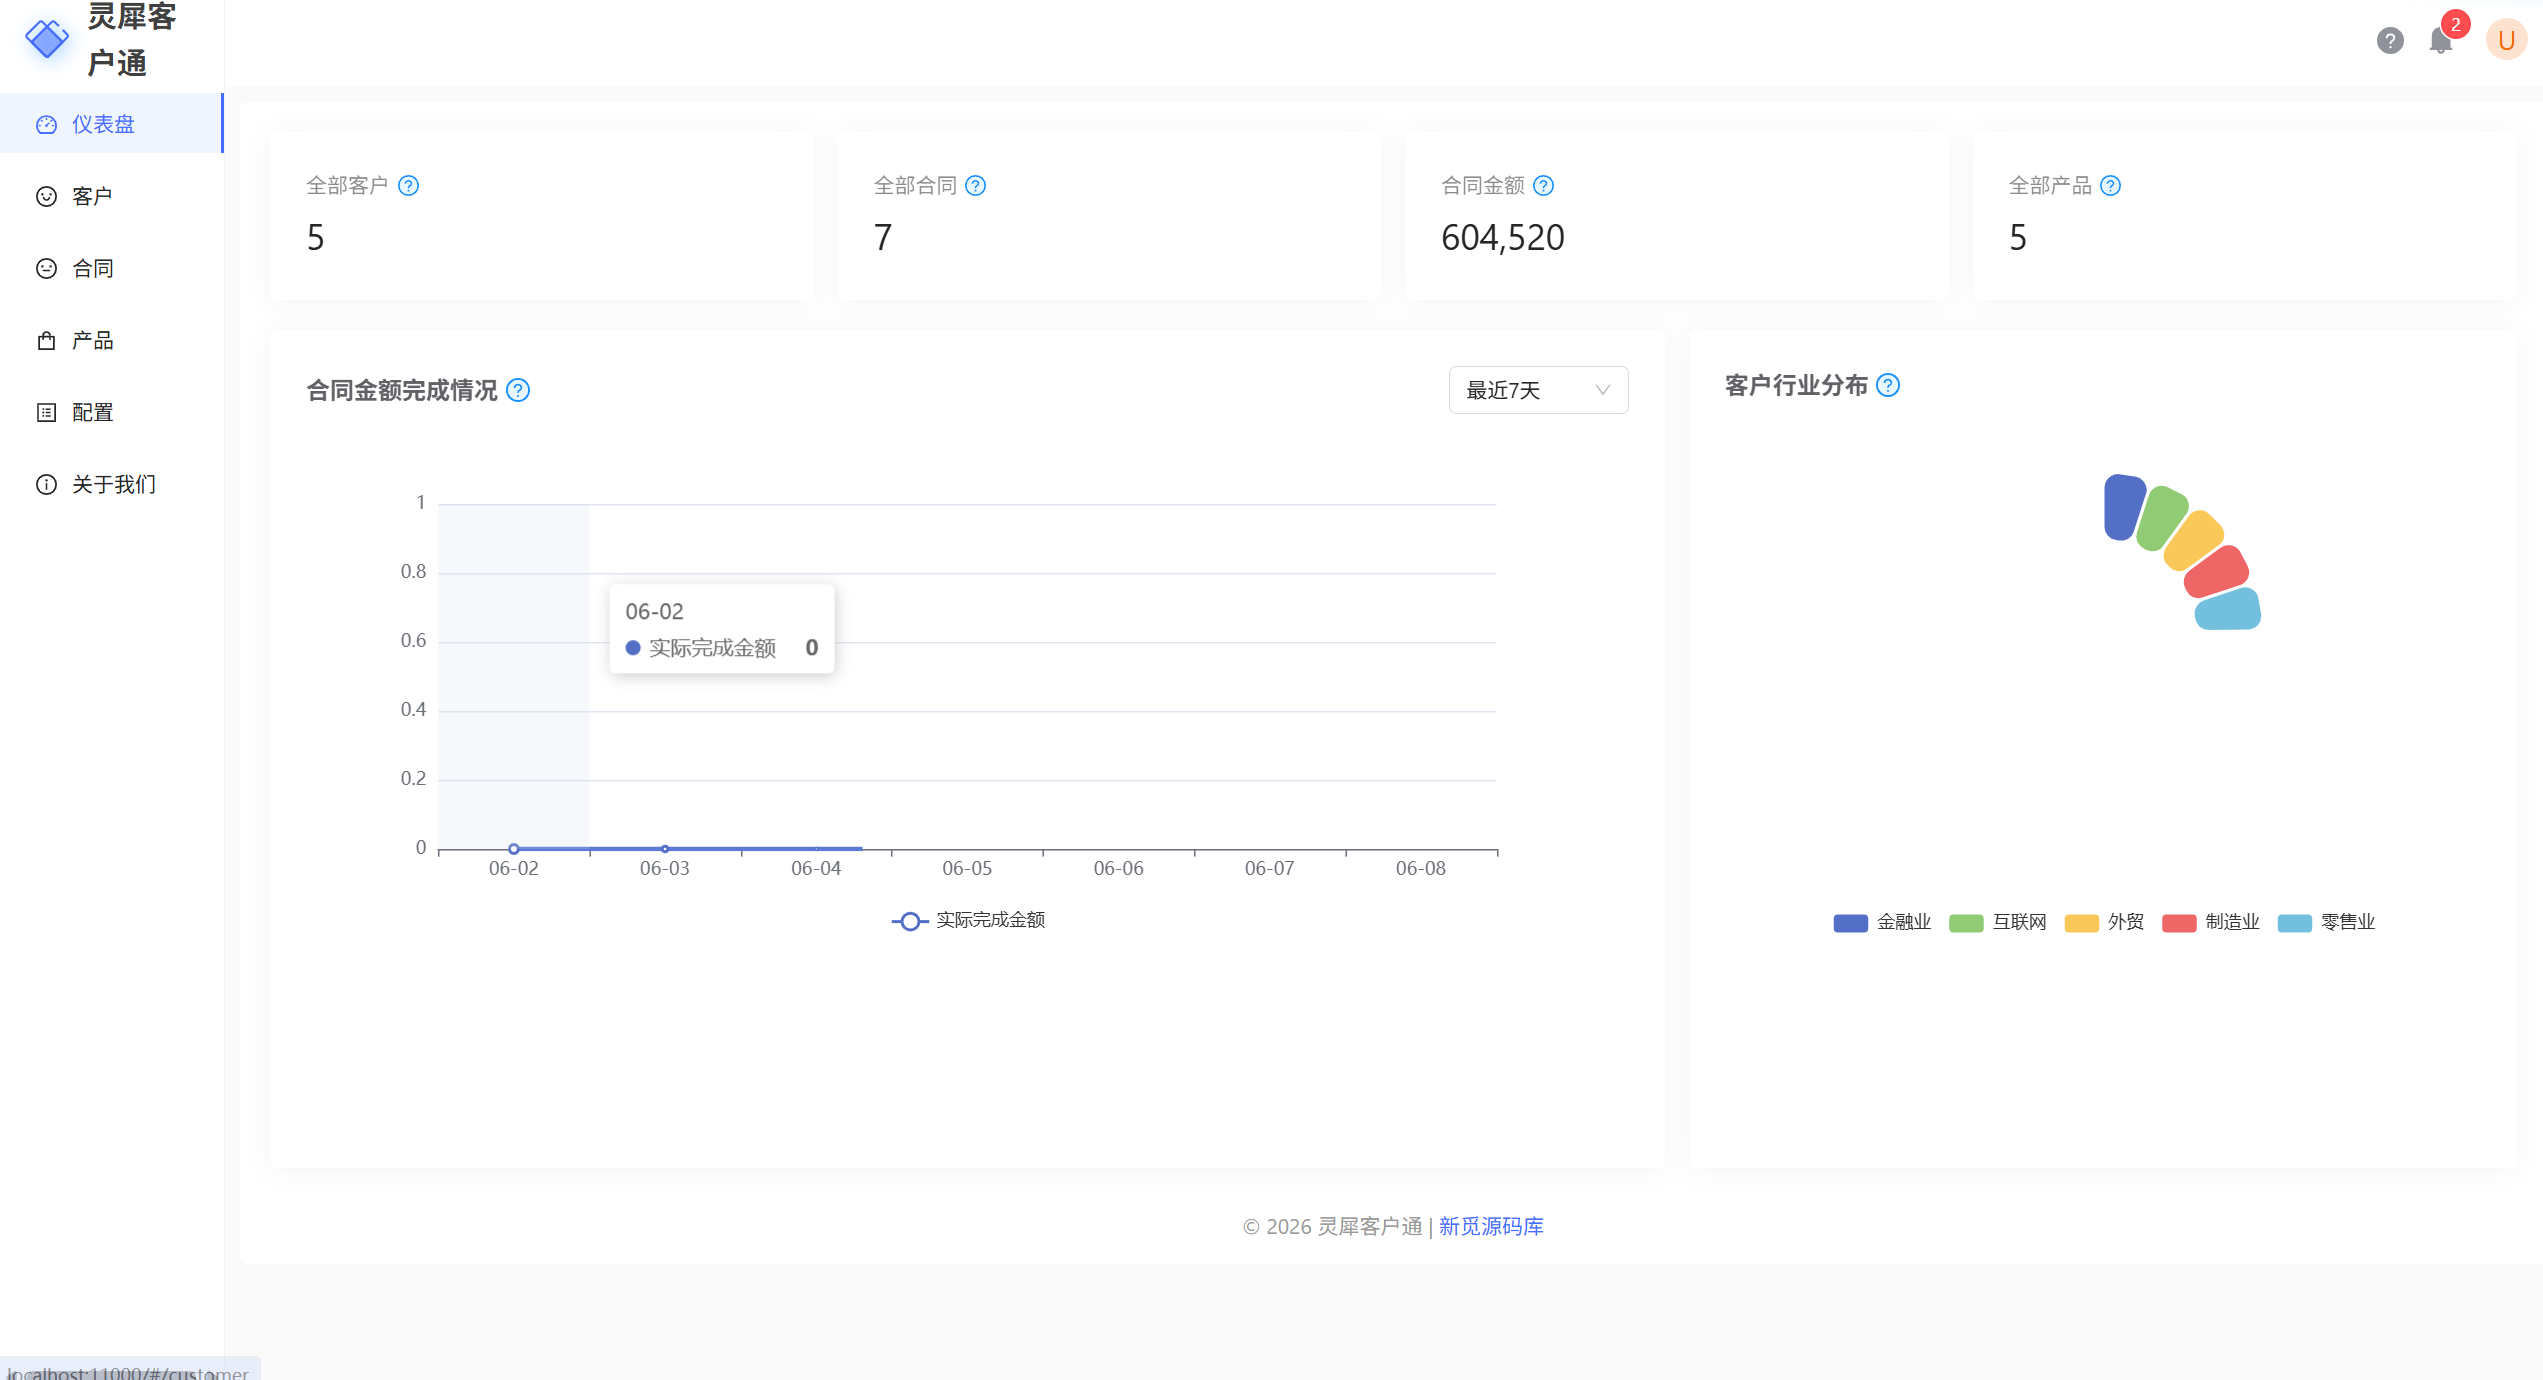Go to the 配置 menu item
2543x1380 pixels.
(x=111, y=412)
